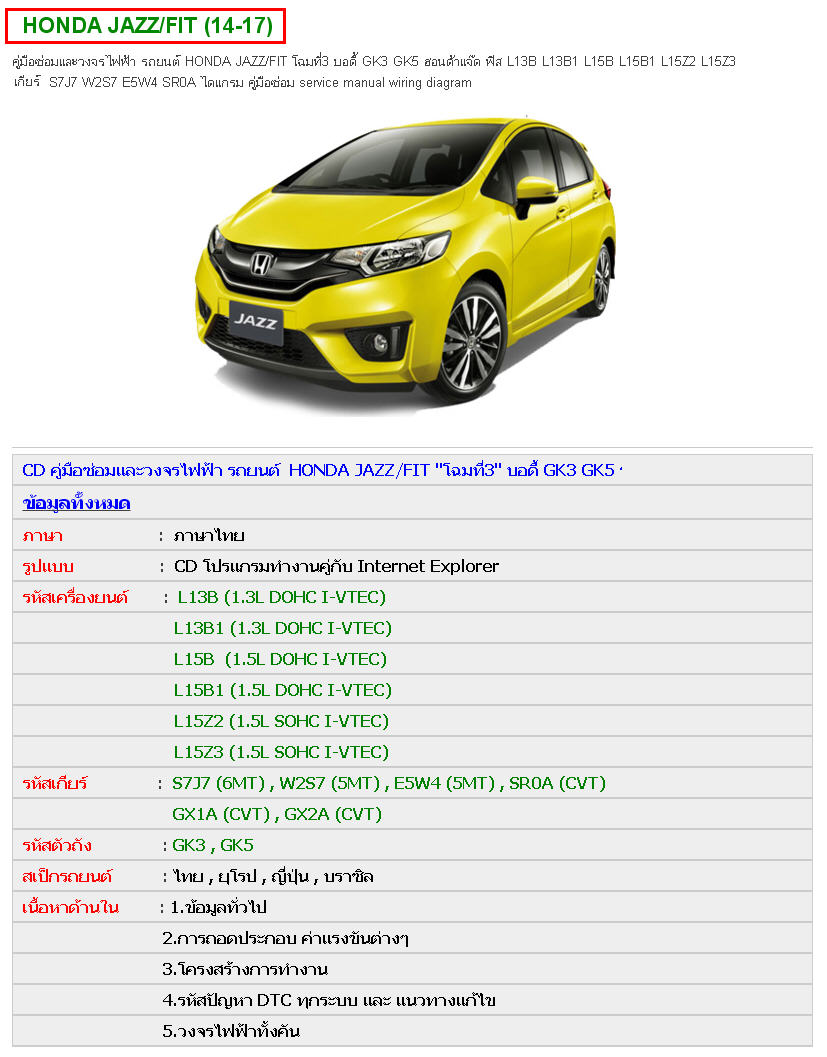Click the HONDA JAZZ/FIT (14-17) title
This screenshot has height=1057, width=827.
coord(148,26)
